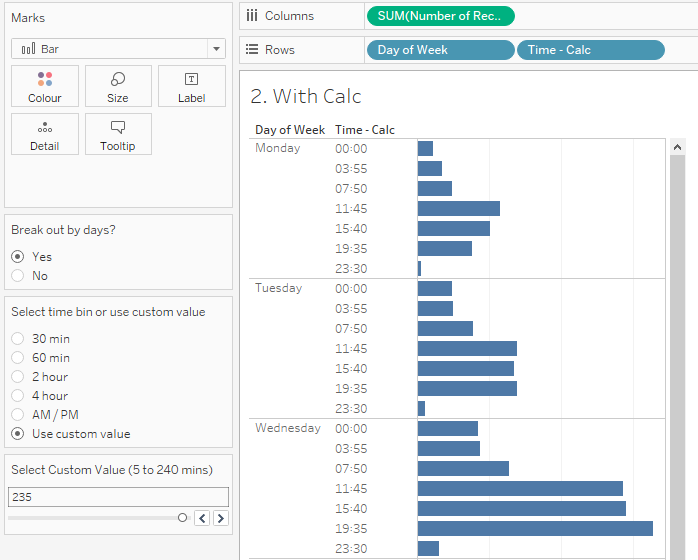The width and height of the screenshot is (698, 560).
Task: Open the Size marks card
Action: tap(118, 86)
